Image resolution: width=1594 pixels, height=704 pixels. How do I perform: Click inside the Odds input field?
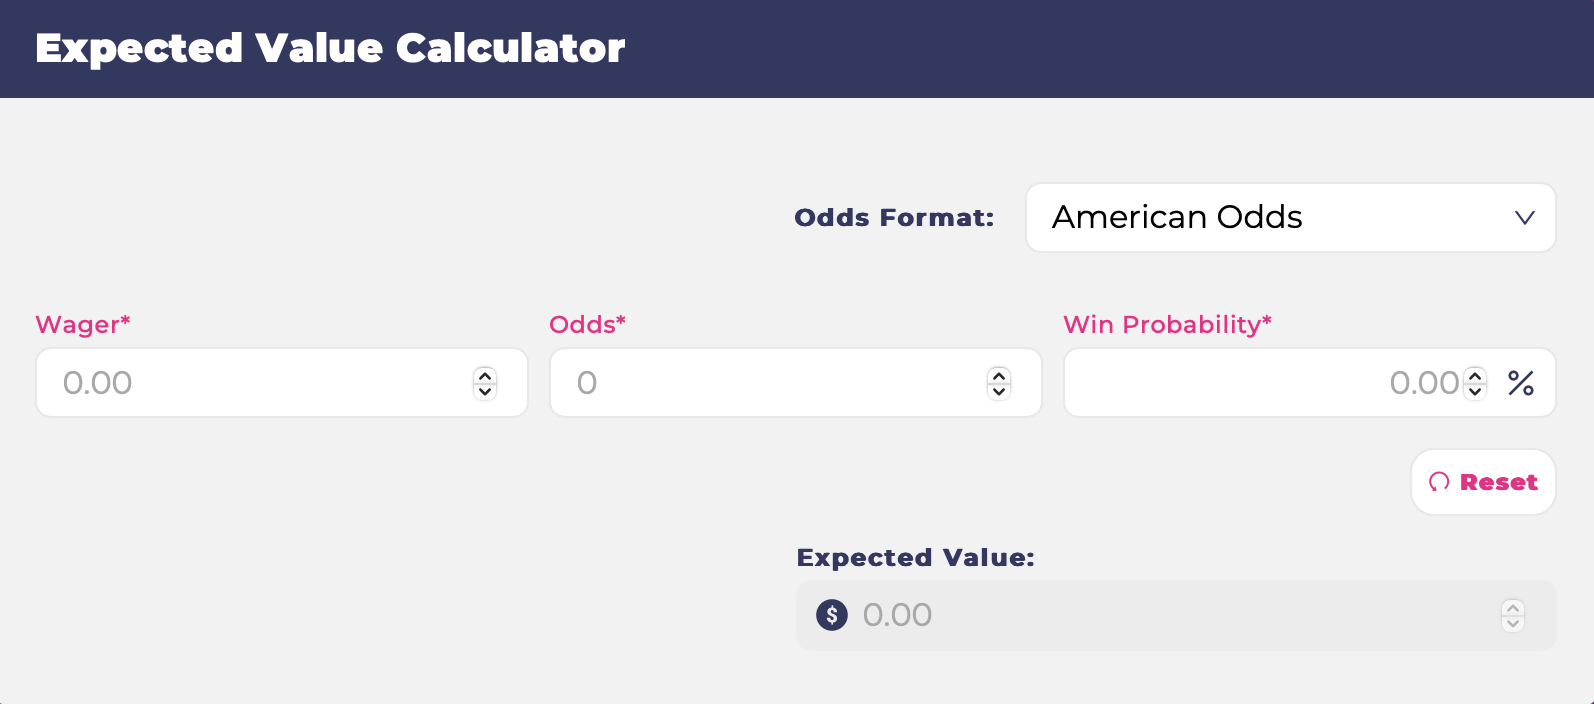[x=760, y=382]
